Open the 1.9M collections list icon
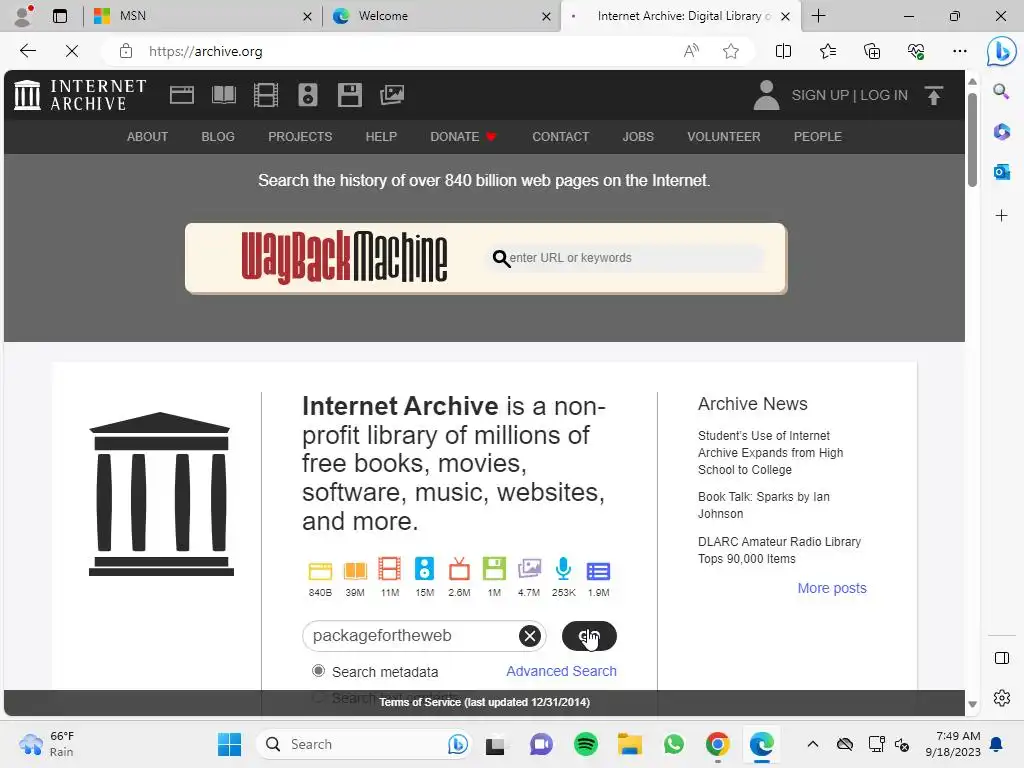 click(x=598, y=571)
